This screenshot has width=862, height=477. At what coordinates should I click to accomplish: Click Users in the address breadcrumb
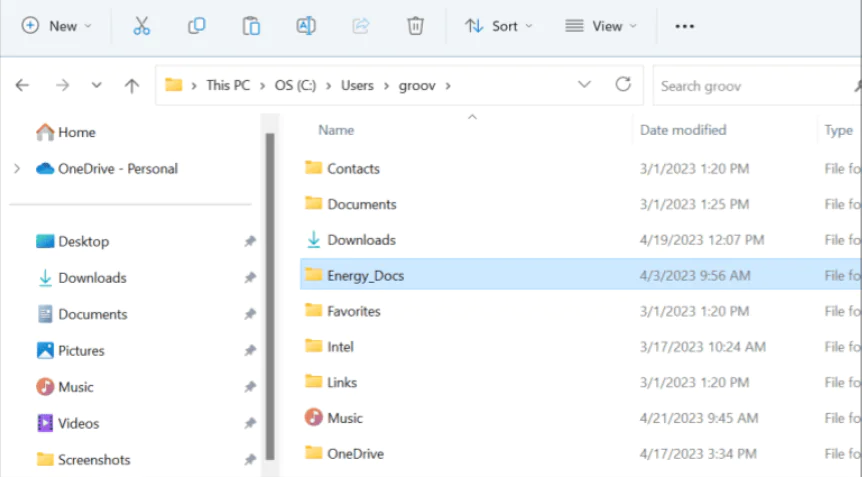(357, 85)
